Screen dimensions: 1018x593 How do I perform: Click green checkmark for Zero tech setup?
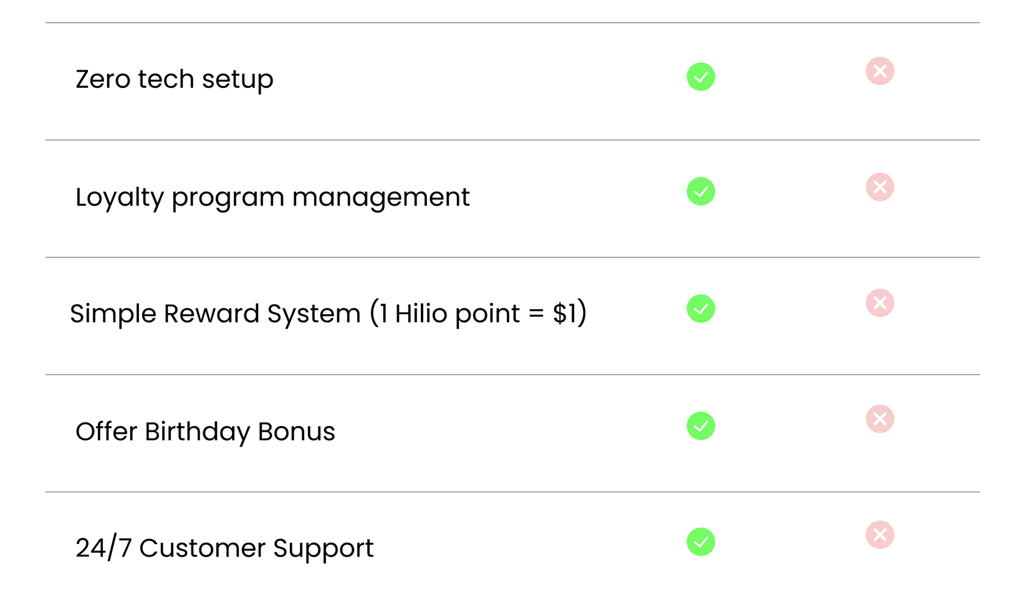[x=701, y=77]
